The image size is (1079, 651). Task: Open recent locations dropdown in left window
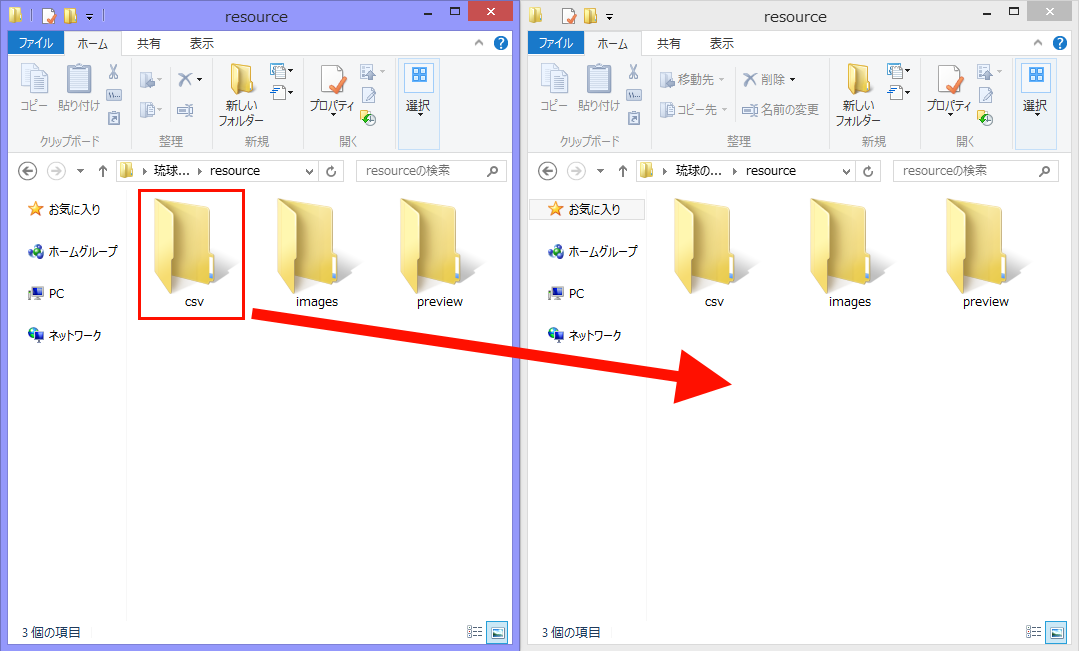click(x=81, y=171)
